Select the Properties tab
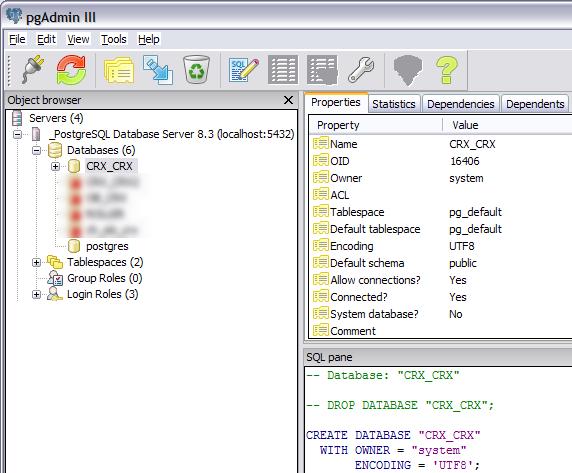572x473 pixels. click(x=336, y=102)
